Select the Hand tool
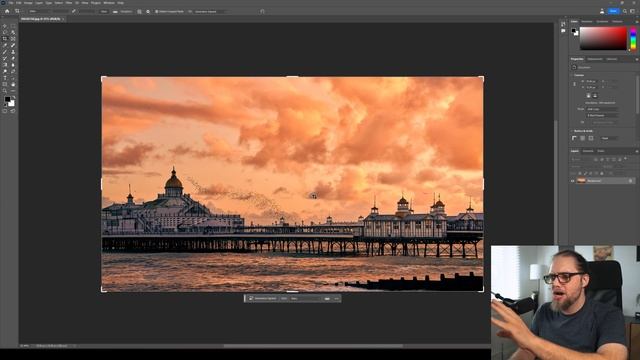Viewport: 640px width, 360px height. point(13,84)
